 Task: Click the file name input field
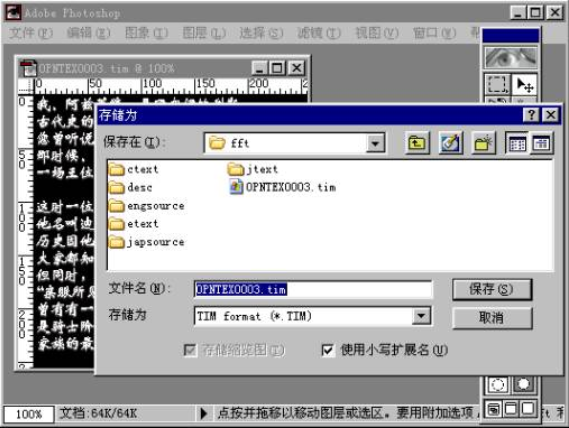[313, 289]
